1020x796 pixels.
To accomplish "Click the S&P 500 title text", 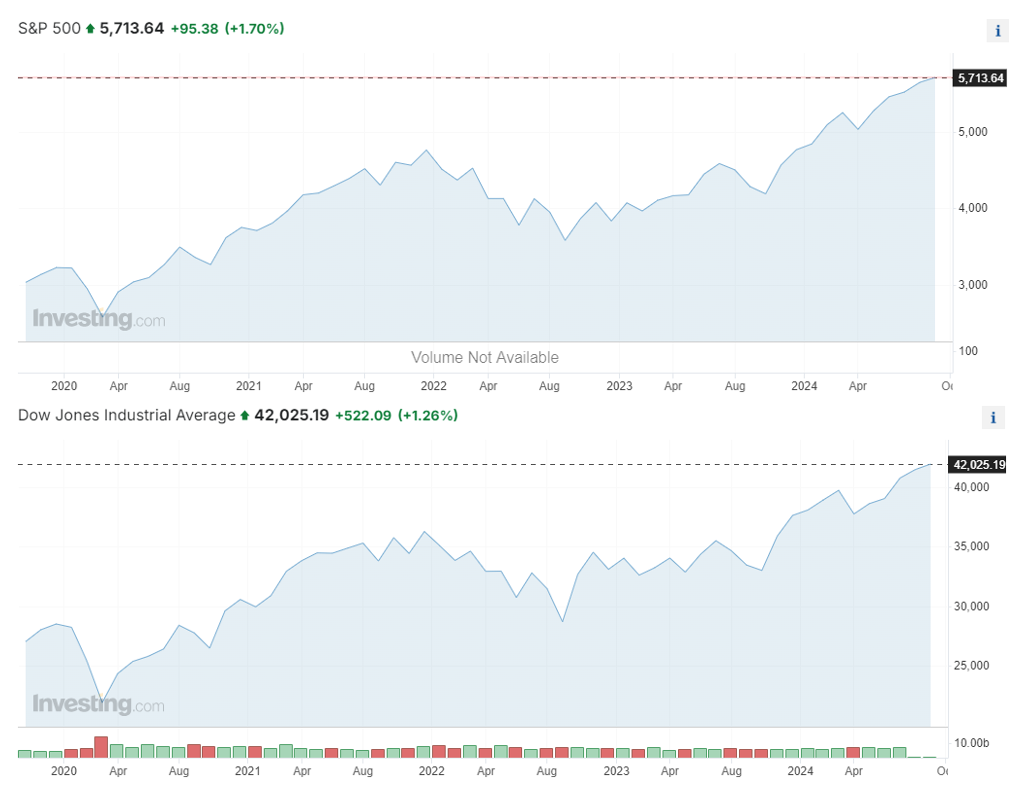I will point(49,29).
